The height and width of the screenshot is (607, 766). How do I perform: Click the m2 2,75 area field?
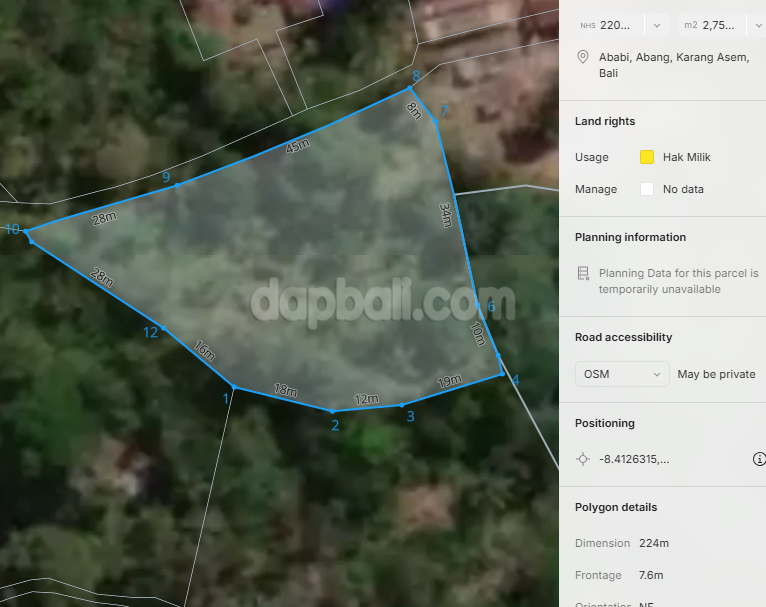pos(714,25)
